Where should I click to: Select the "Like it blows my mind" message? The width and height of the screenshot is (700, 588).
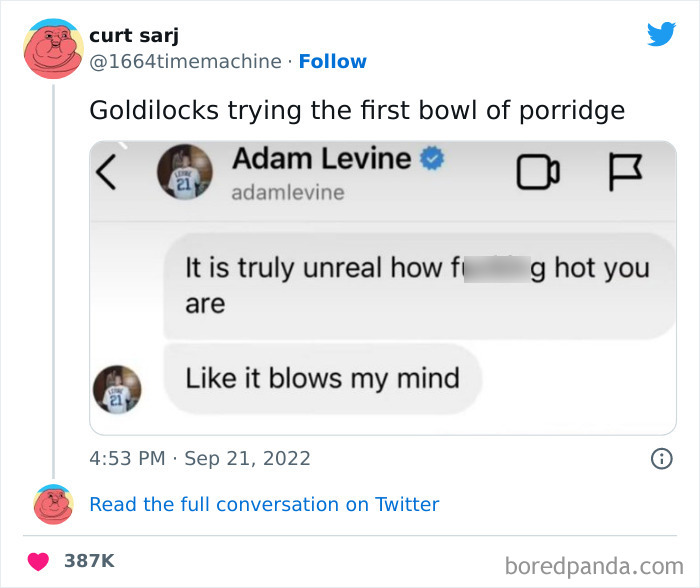(322, 378)
